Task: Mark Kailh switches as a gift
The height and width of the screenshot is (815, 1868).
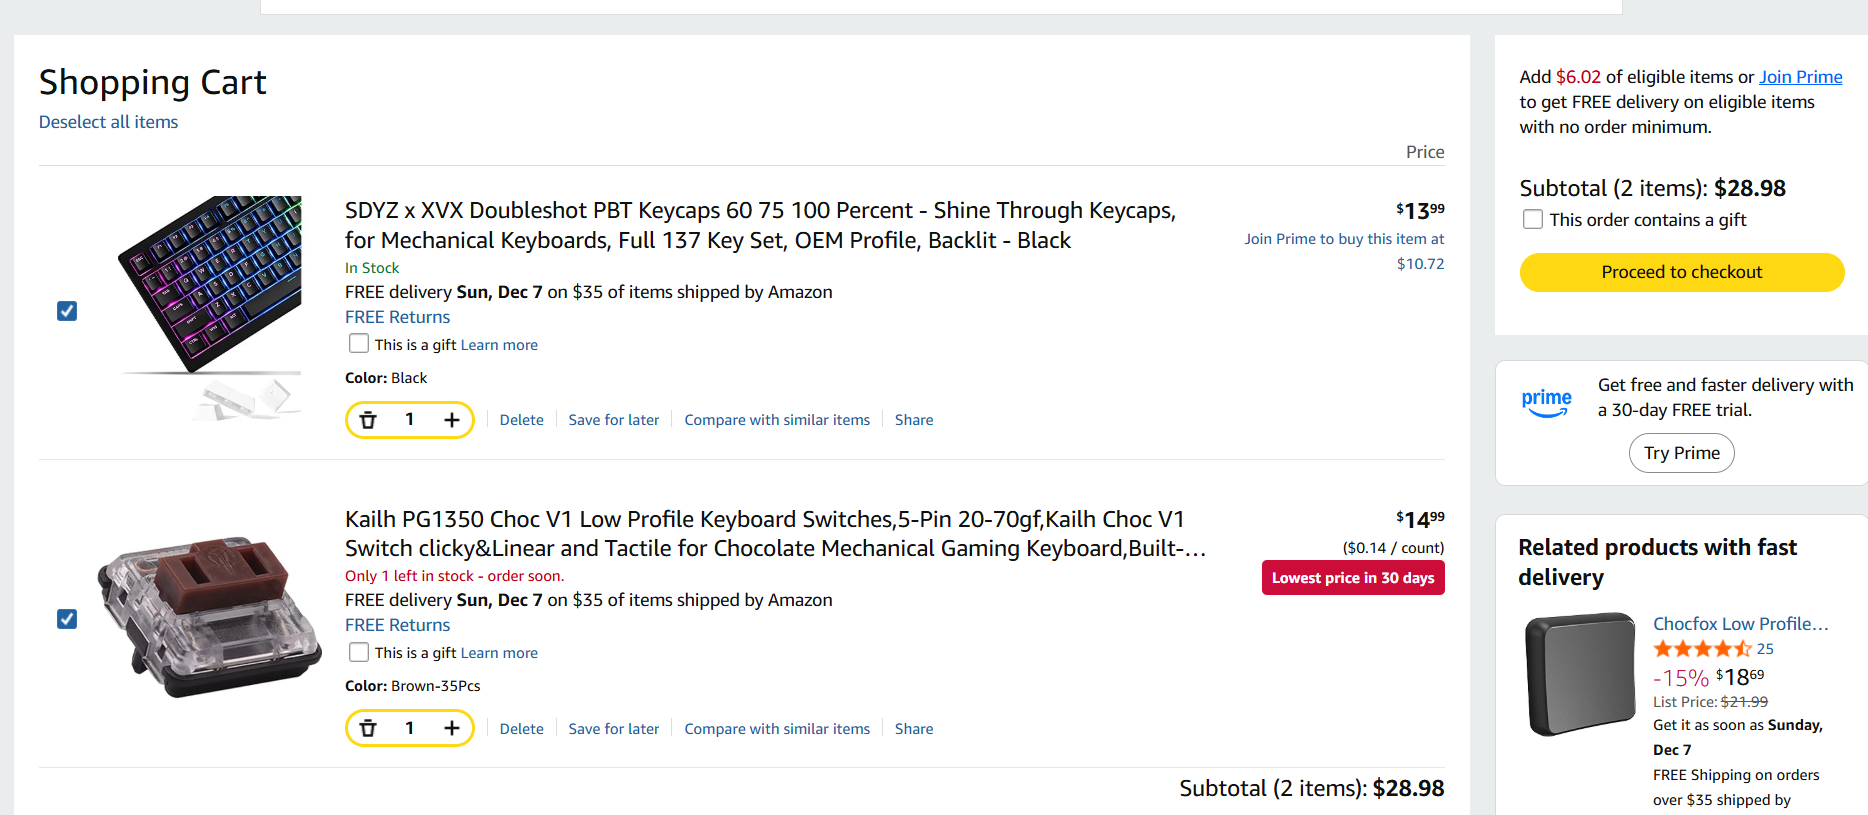Action: tap(359, 652)
